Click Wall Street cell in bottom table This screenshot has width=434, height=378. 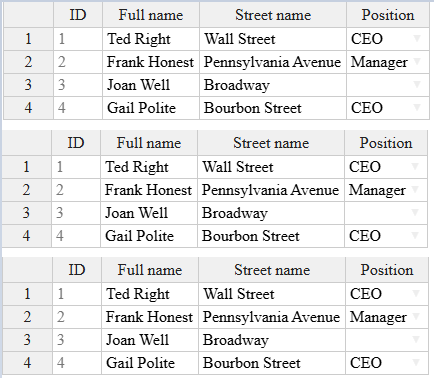click(x=272, y=294)
